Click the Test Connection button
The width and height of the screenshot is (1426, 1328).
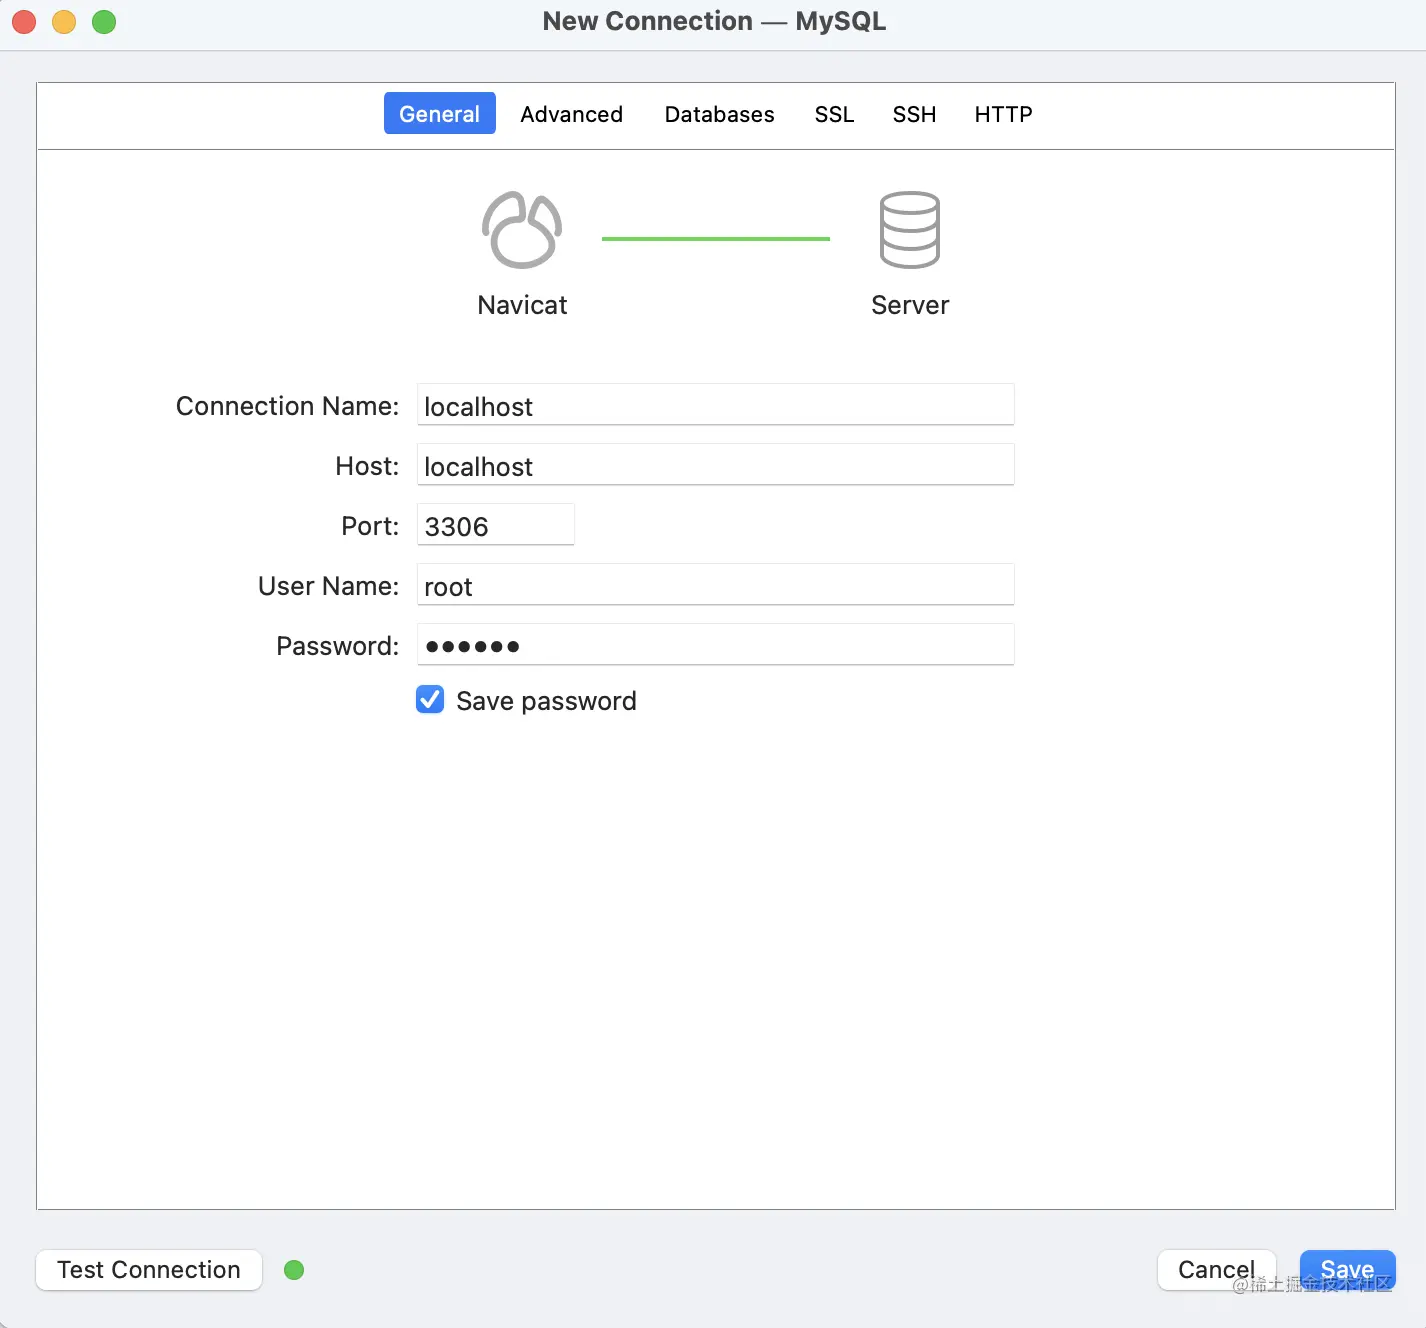pos(149,1270)
